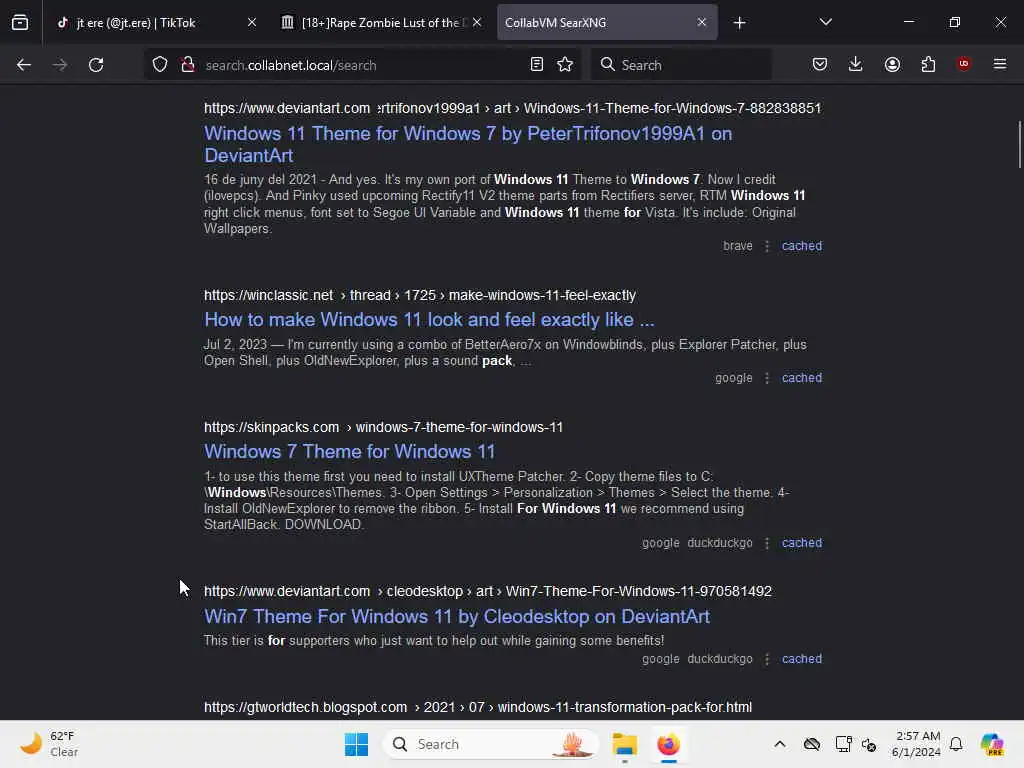Click the 'brave' engine label
Image resolution: width=1024 pixels, height=768 pixels.
tap(738, 246)
